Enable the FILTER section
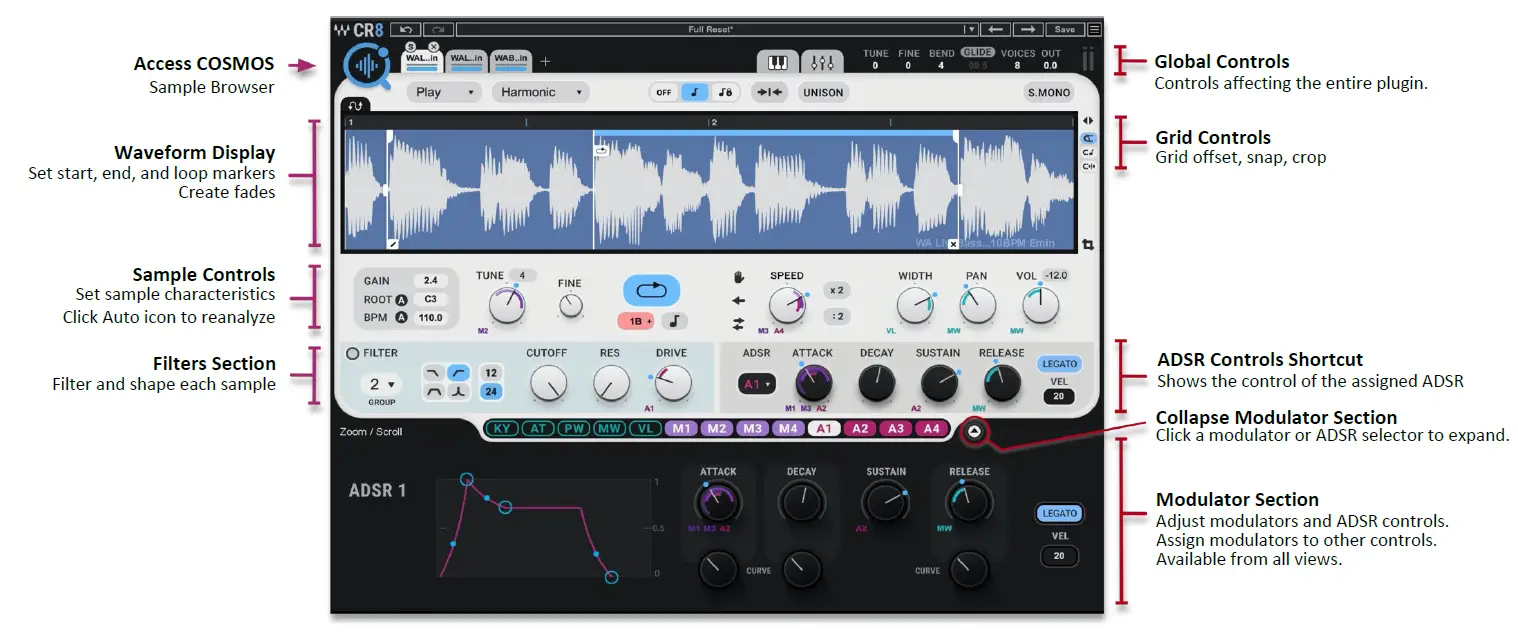Viewport: 1518px width, 635px height. (x=358, y=352)
